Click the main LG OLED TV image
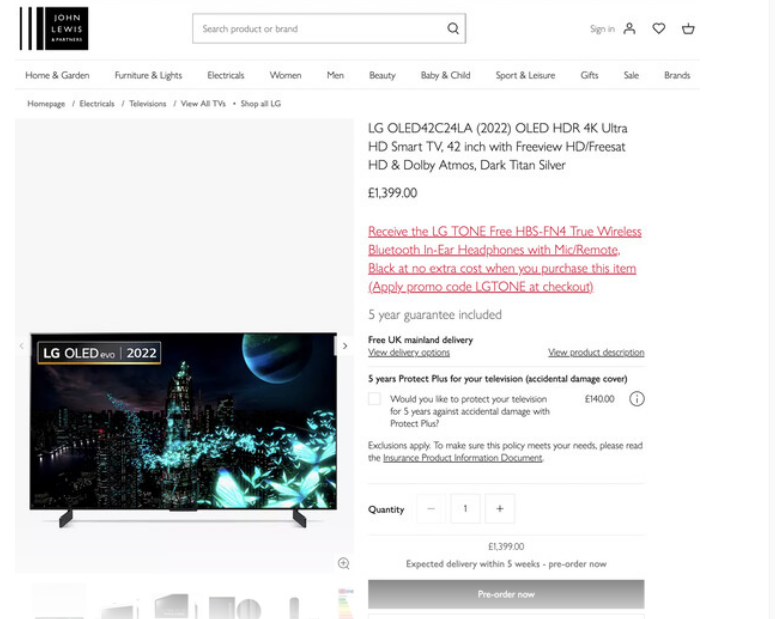The image size is (775, 619). tap(183, 430)
